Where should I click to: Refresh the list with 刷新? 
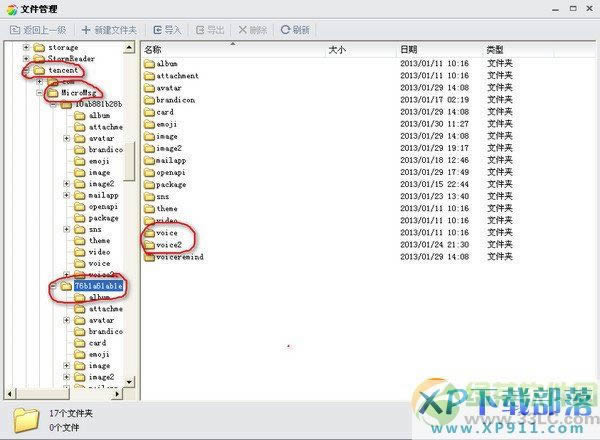(x=295, y=30)
